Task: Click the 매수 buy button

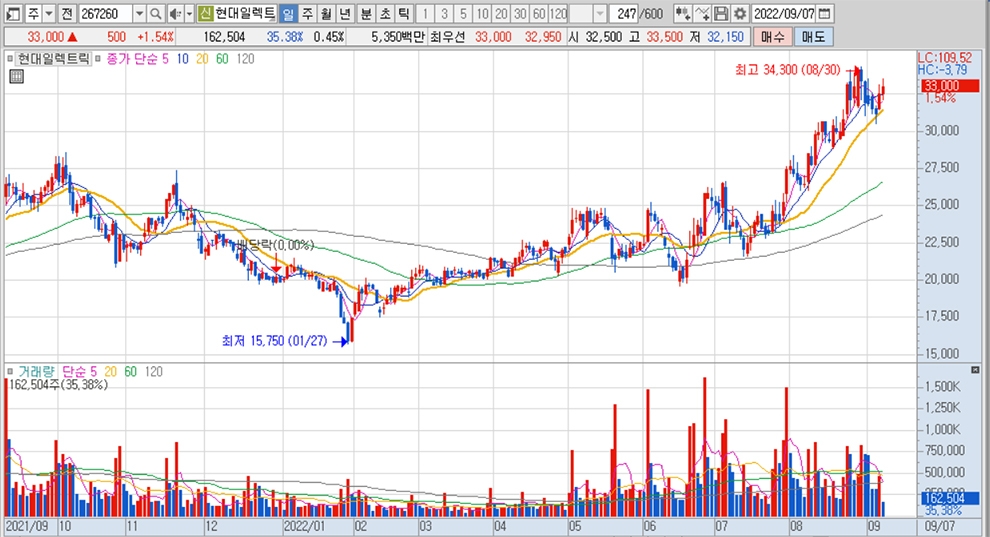Action: coord(772,37)
